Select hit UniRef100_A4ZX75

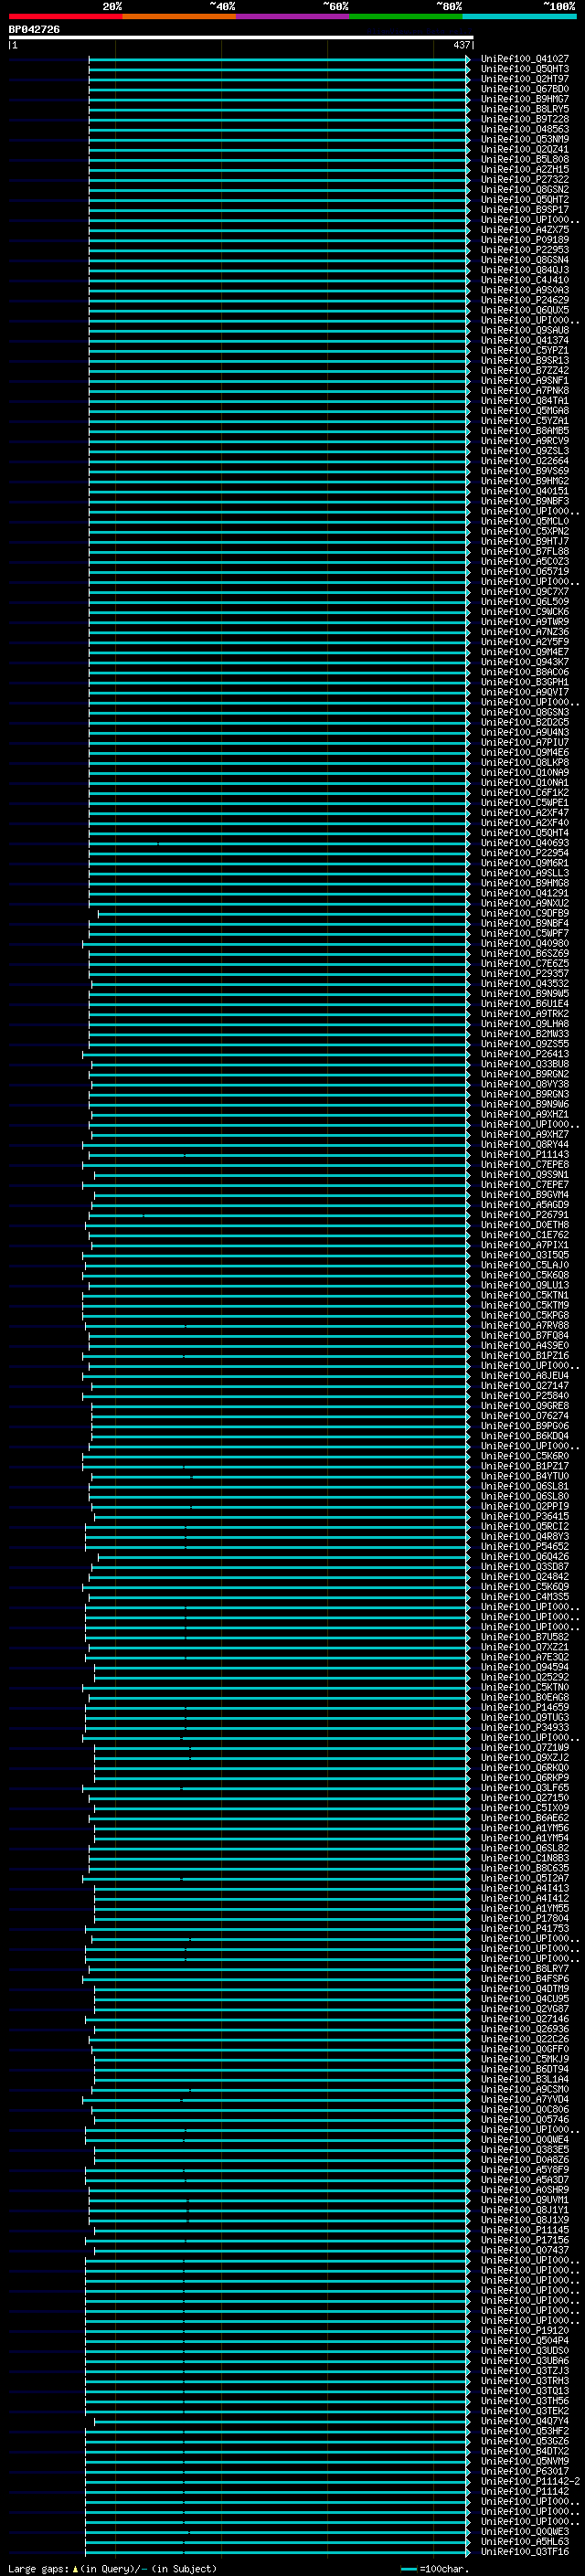pyautogui.click(x=524, y=230)
